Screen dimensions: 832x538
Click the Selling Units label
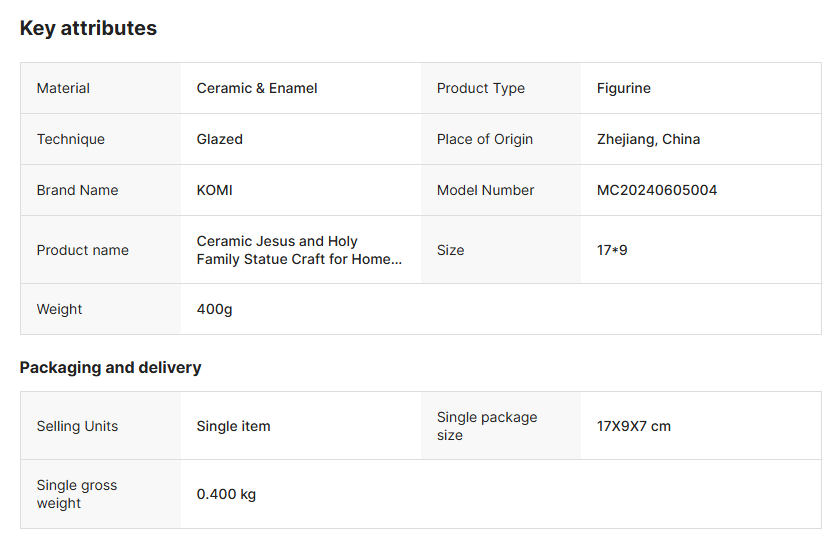[77, 426]
